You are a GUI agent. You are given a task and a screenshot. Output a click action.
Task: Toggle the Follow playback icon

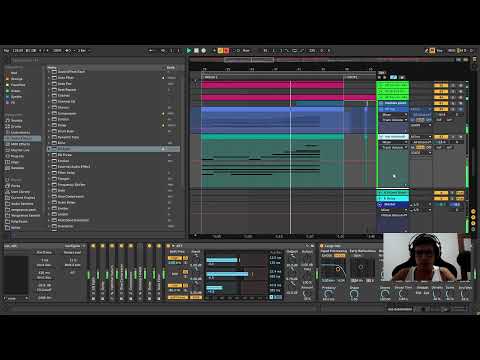[151, 51]
